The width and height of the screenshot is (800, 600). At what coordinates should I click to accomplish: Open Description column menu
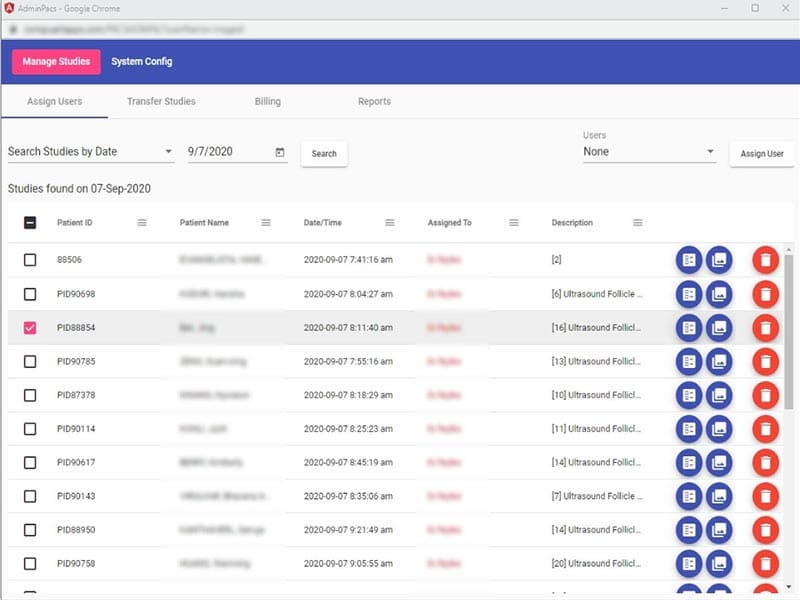click(638, 222)
